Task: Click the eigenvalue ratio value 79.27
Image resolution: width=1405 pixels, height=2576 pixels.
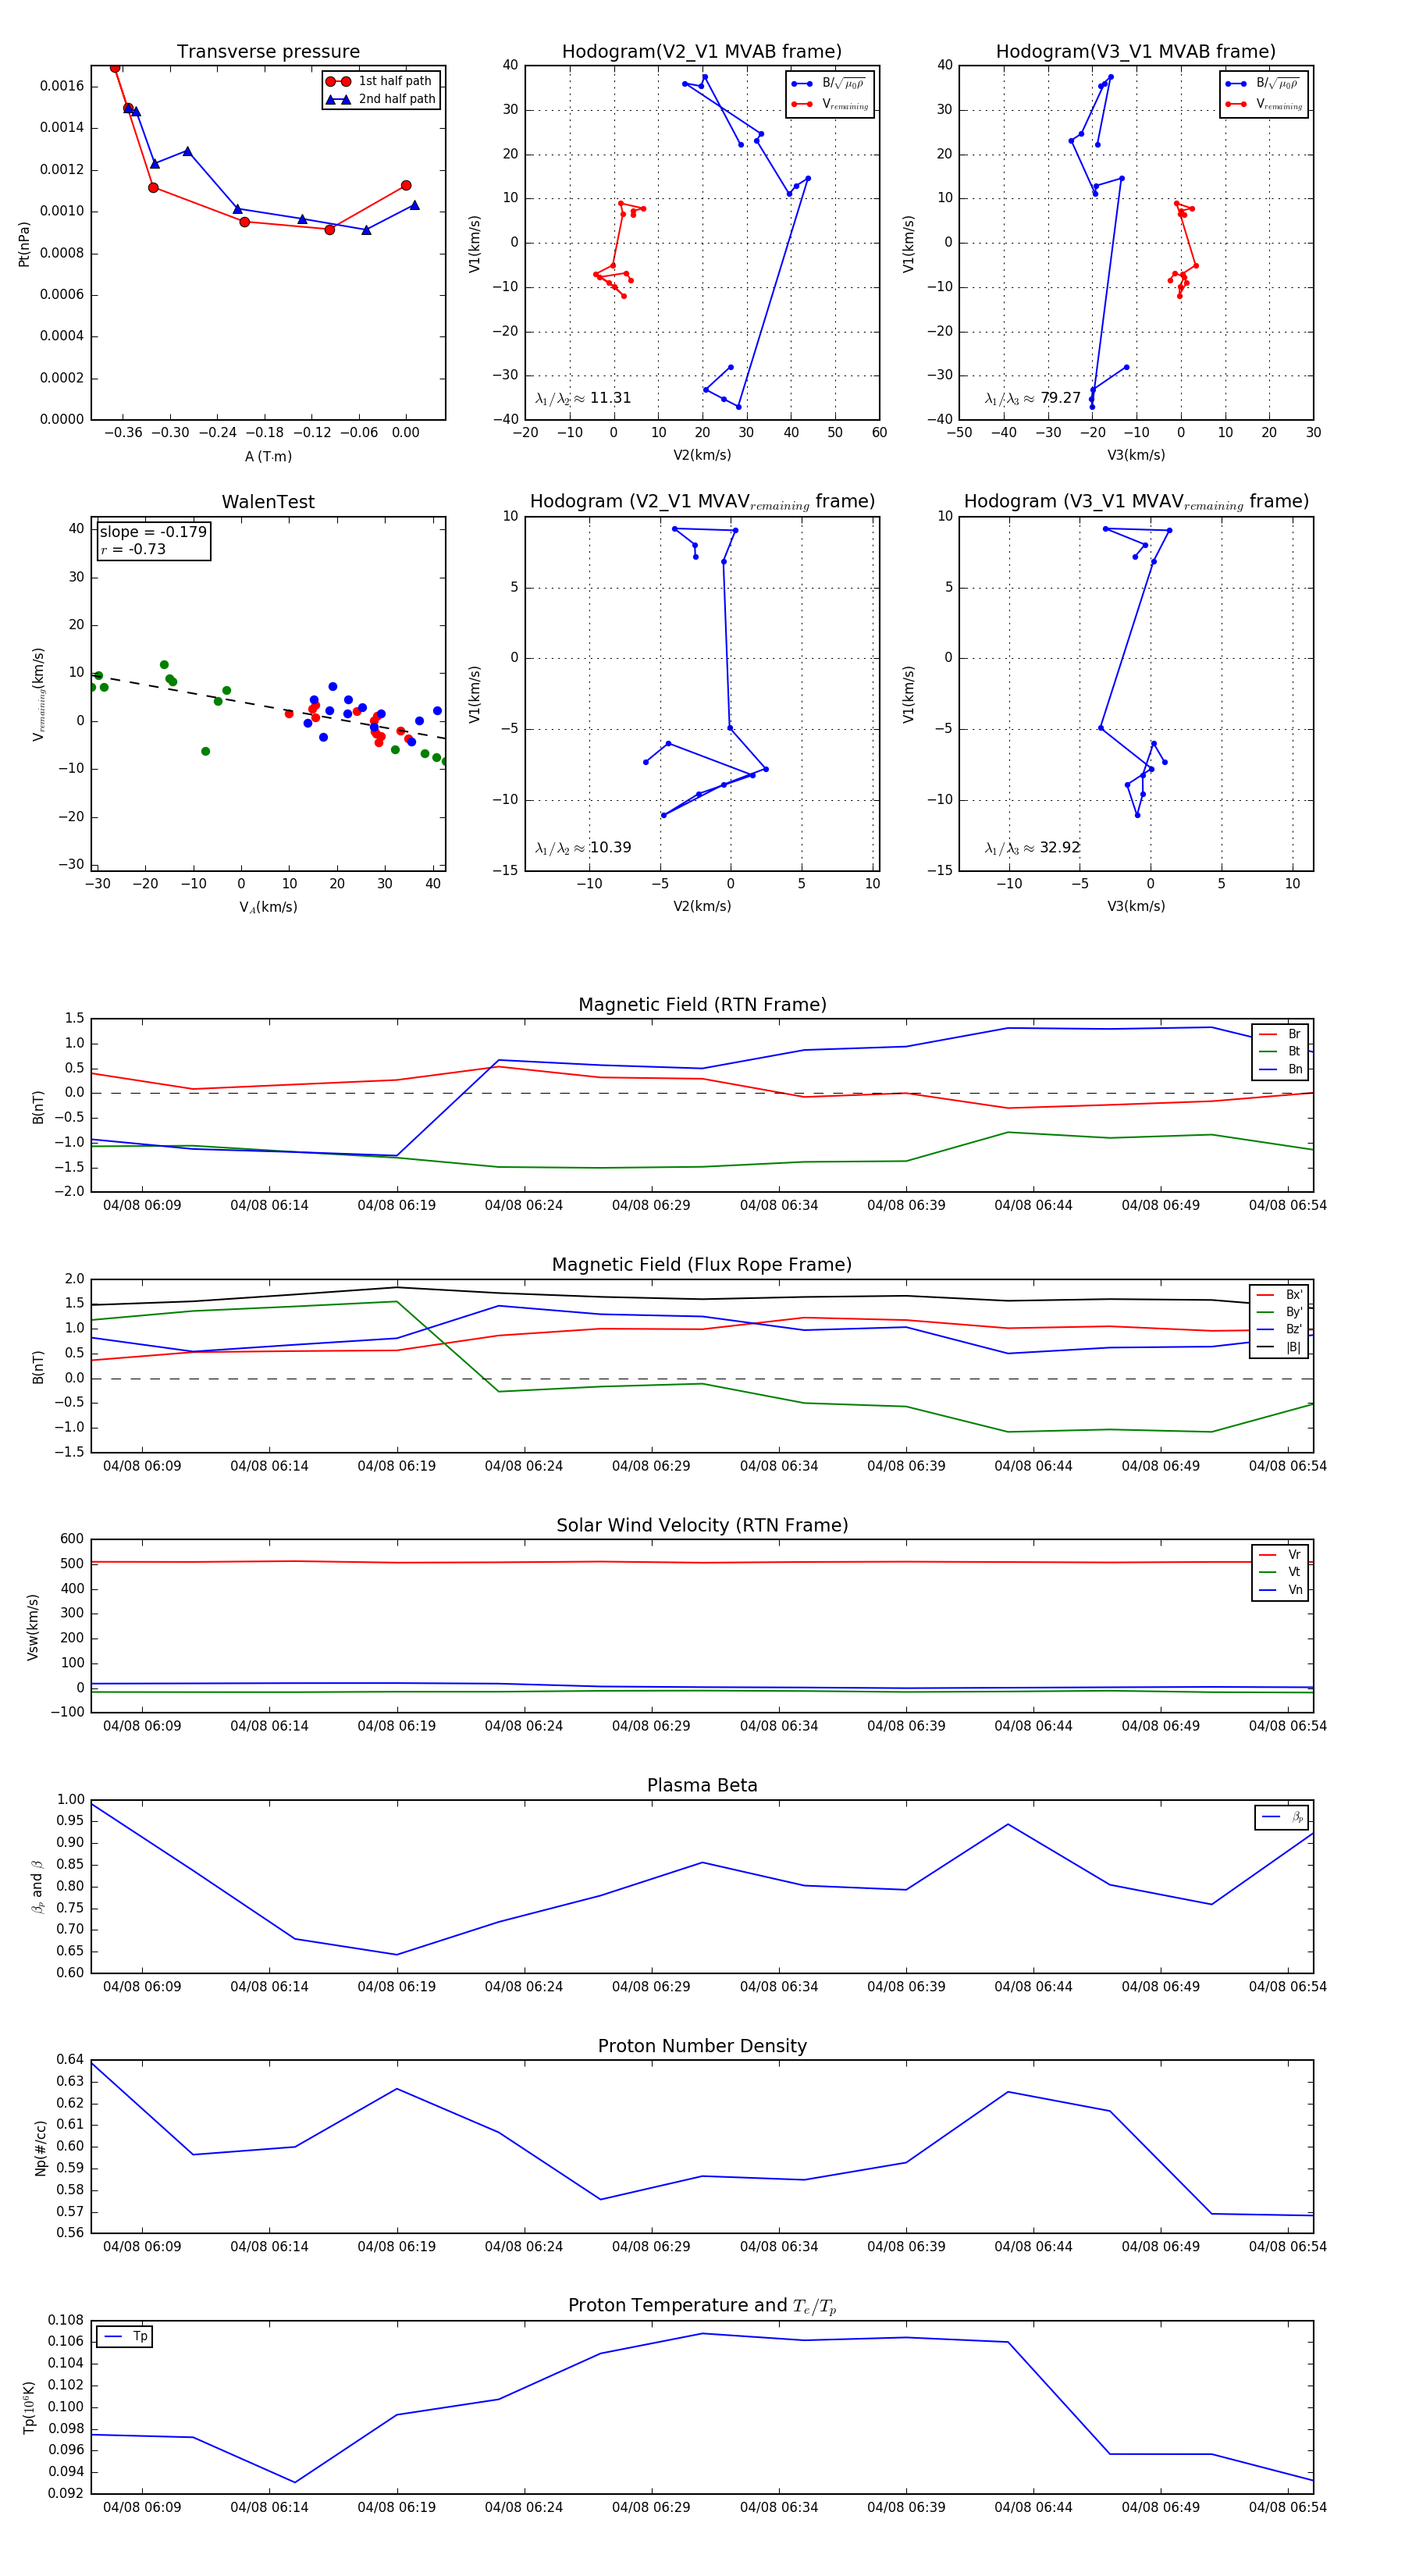Action: click(x=1060, y=398)
